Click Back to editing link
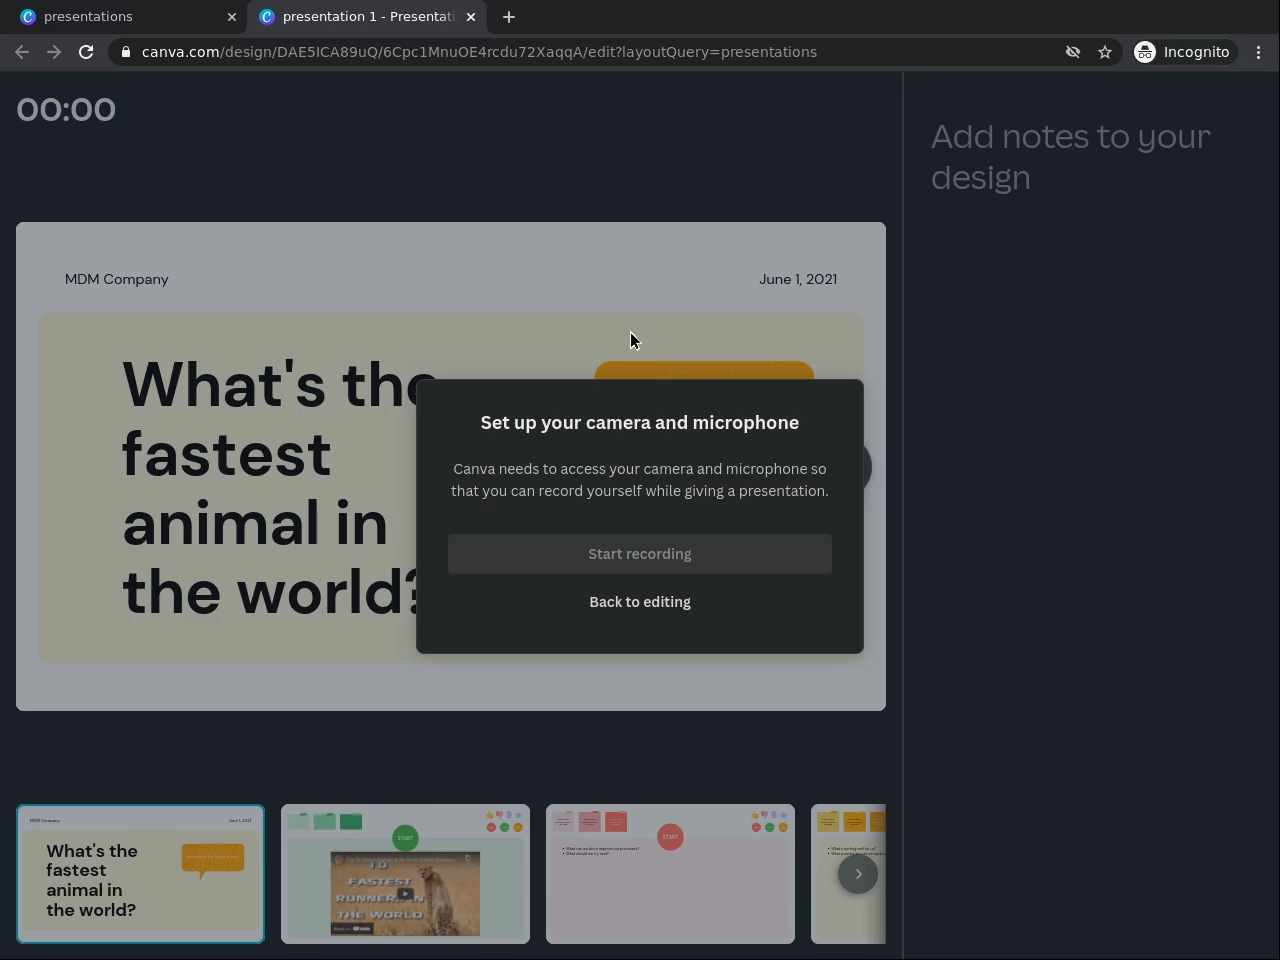Screen dimensions: 1280x960 tap(639, 602)
